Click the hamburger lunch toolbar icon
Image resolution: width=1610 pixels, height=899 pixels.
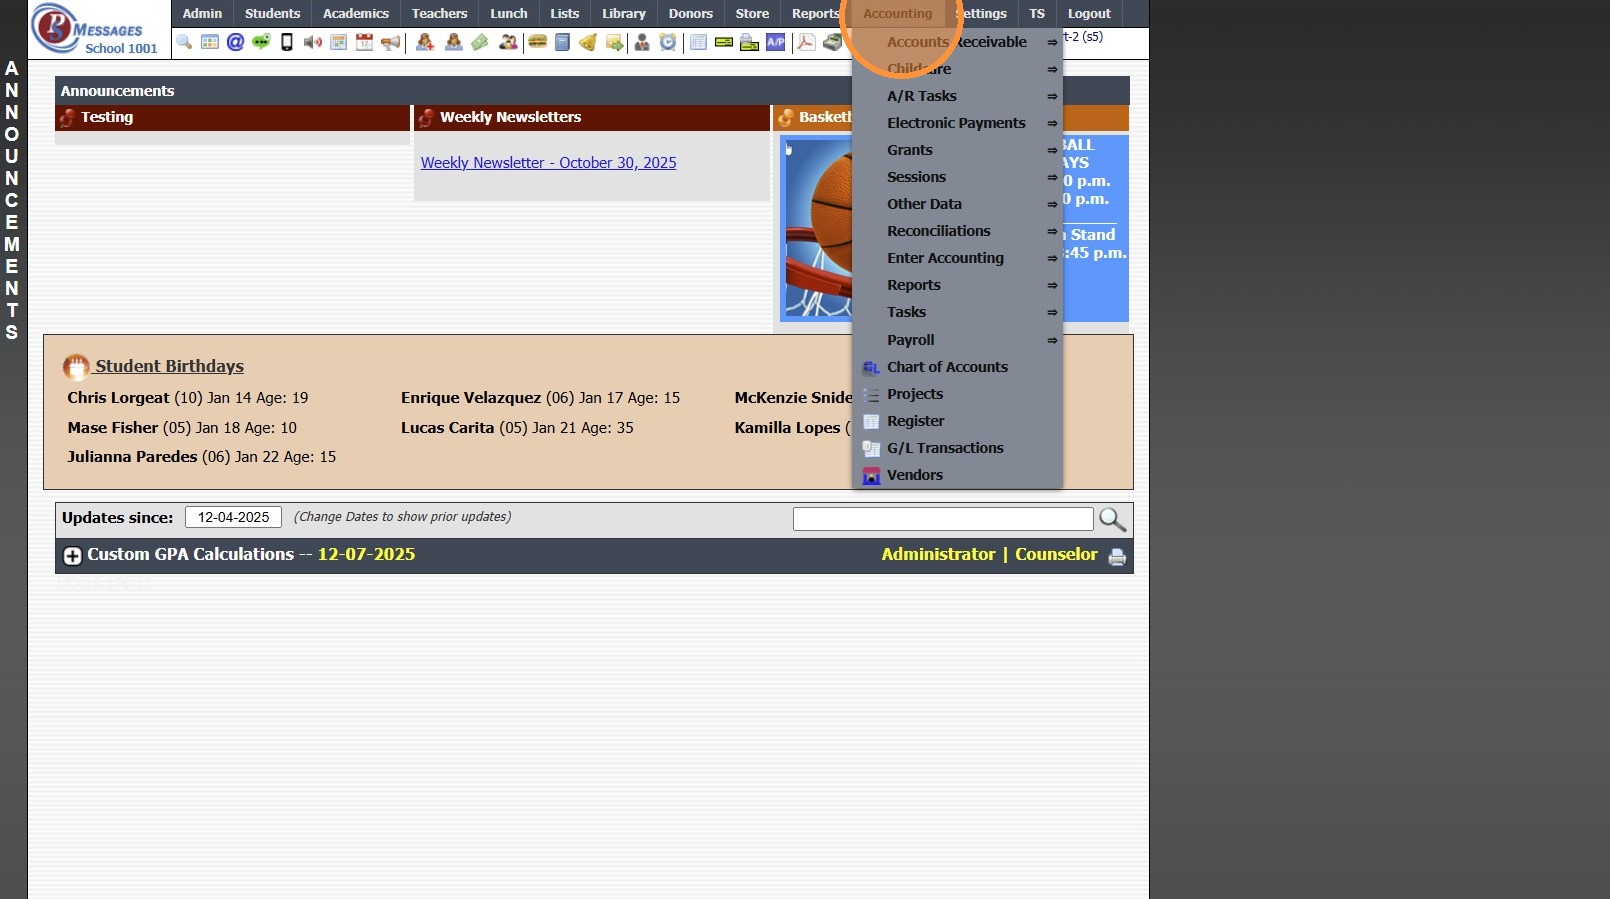point(537,42)
